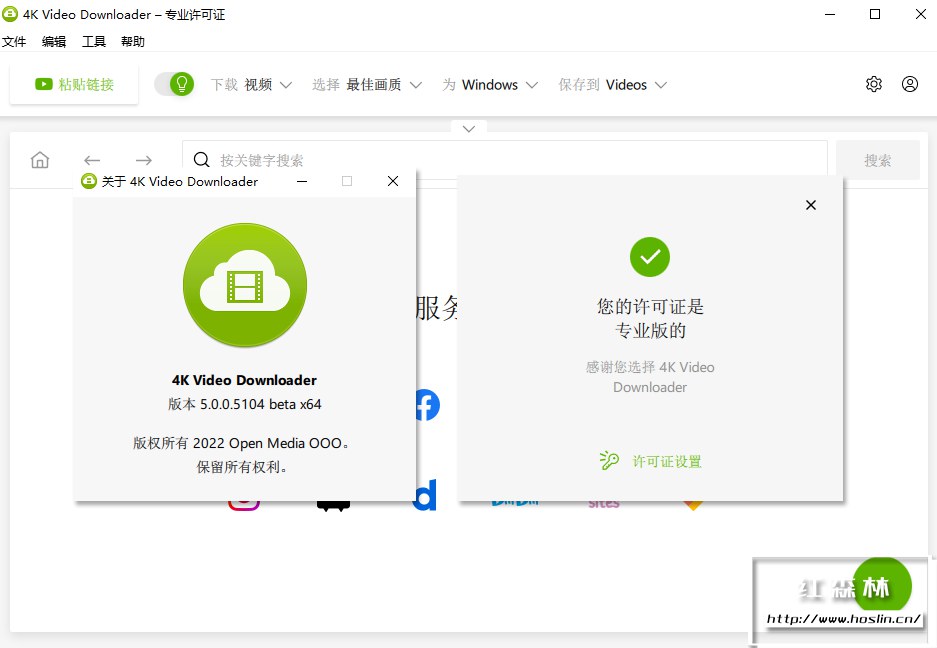Viewport: 937px width, 648px height.
Task: Open settings via the gear icon
Action: pyautogui.click(x=874, y=84)
